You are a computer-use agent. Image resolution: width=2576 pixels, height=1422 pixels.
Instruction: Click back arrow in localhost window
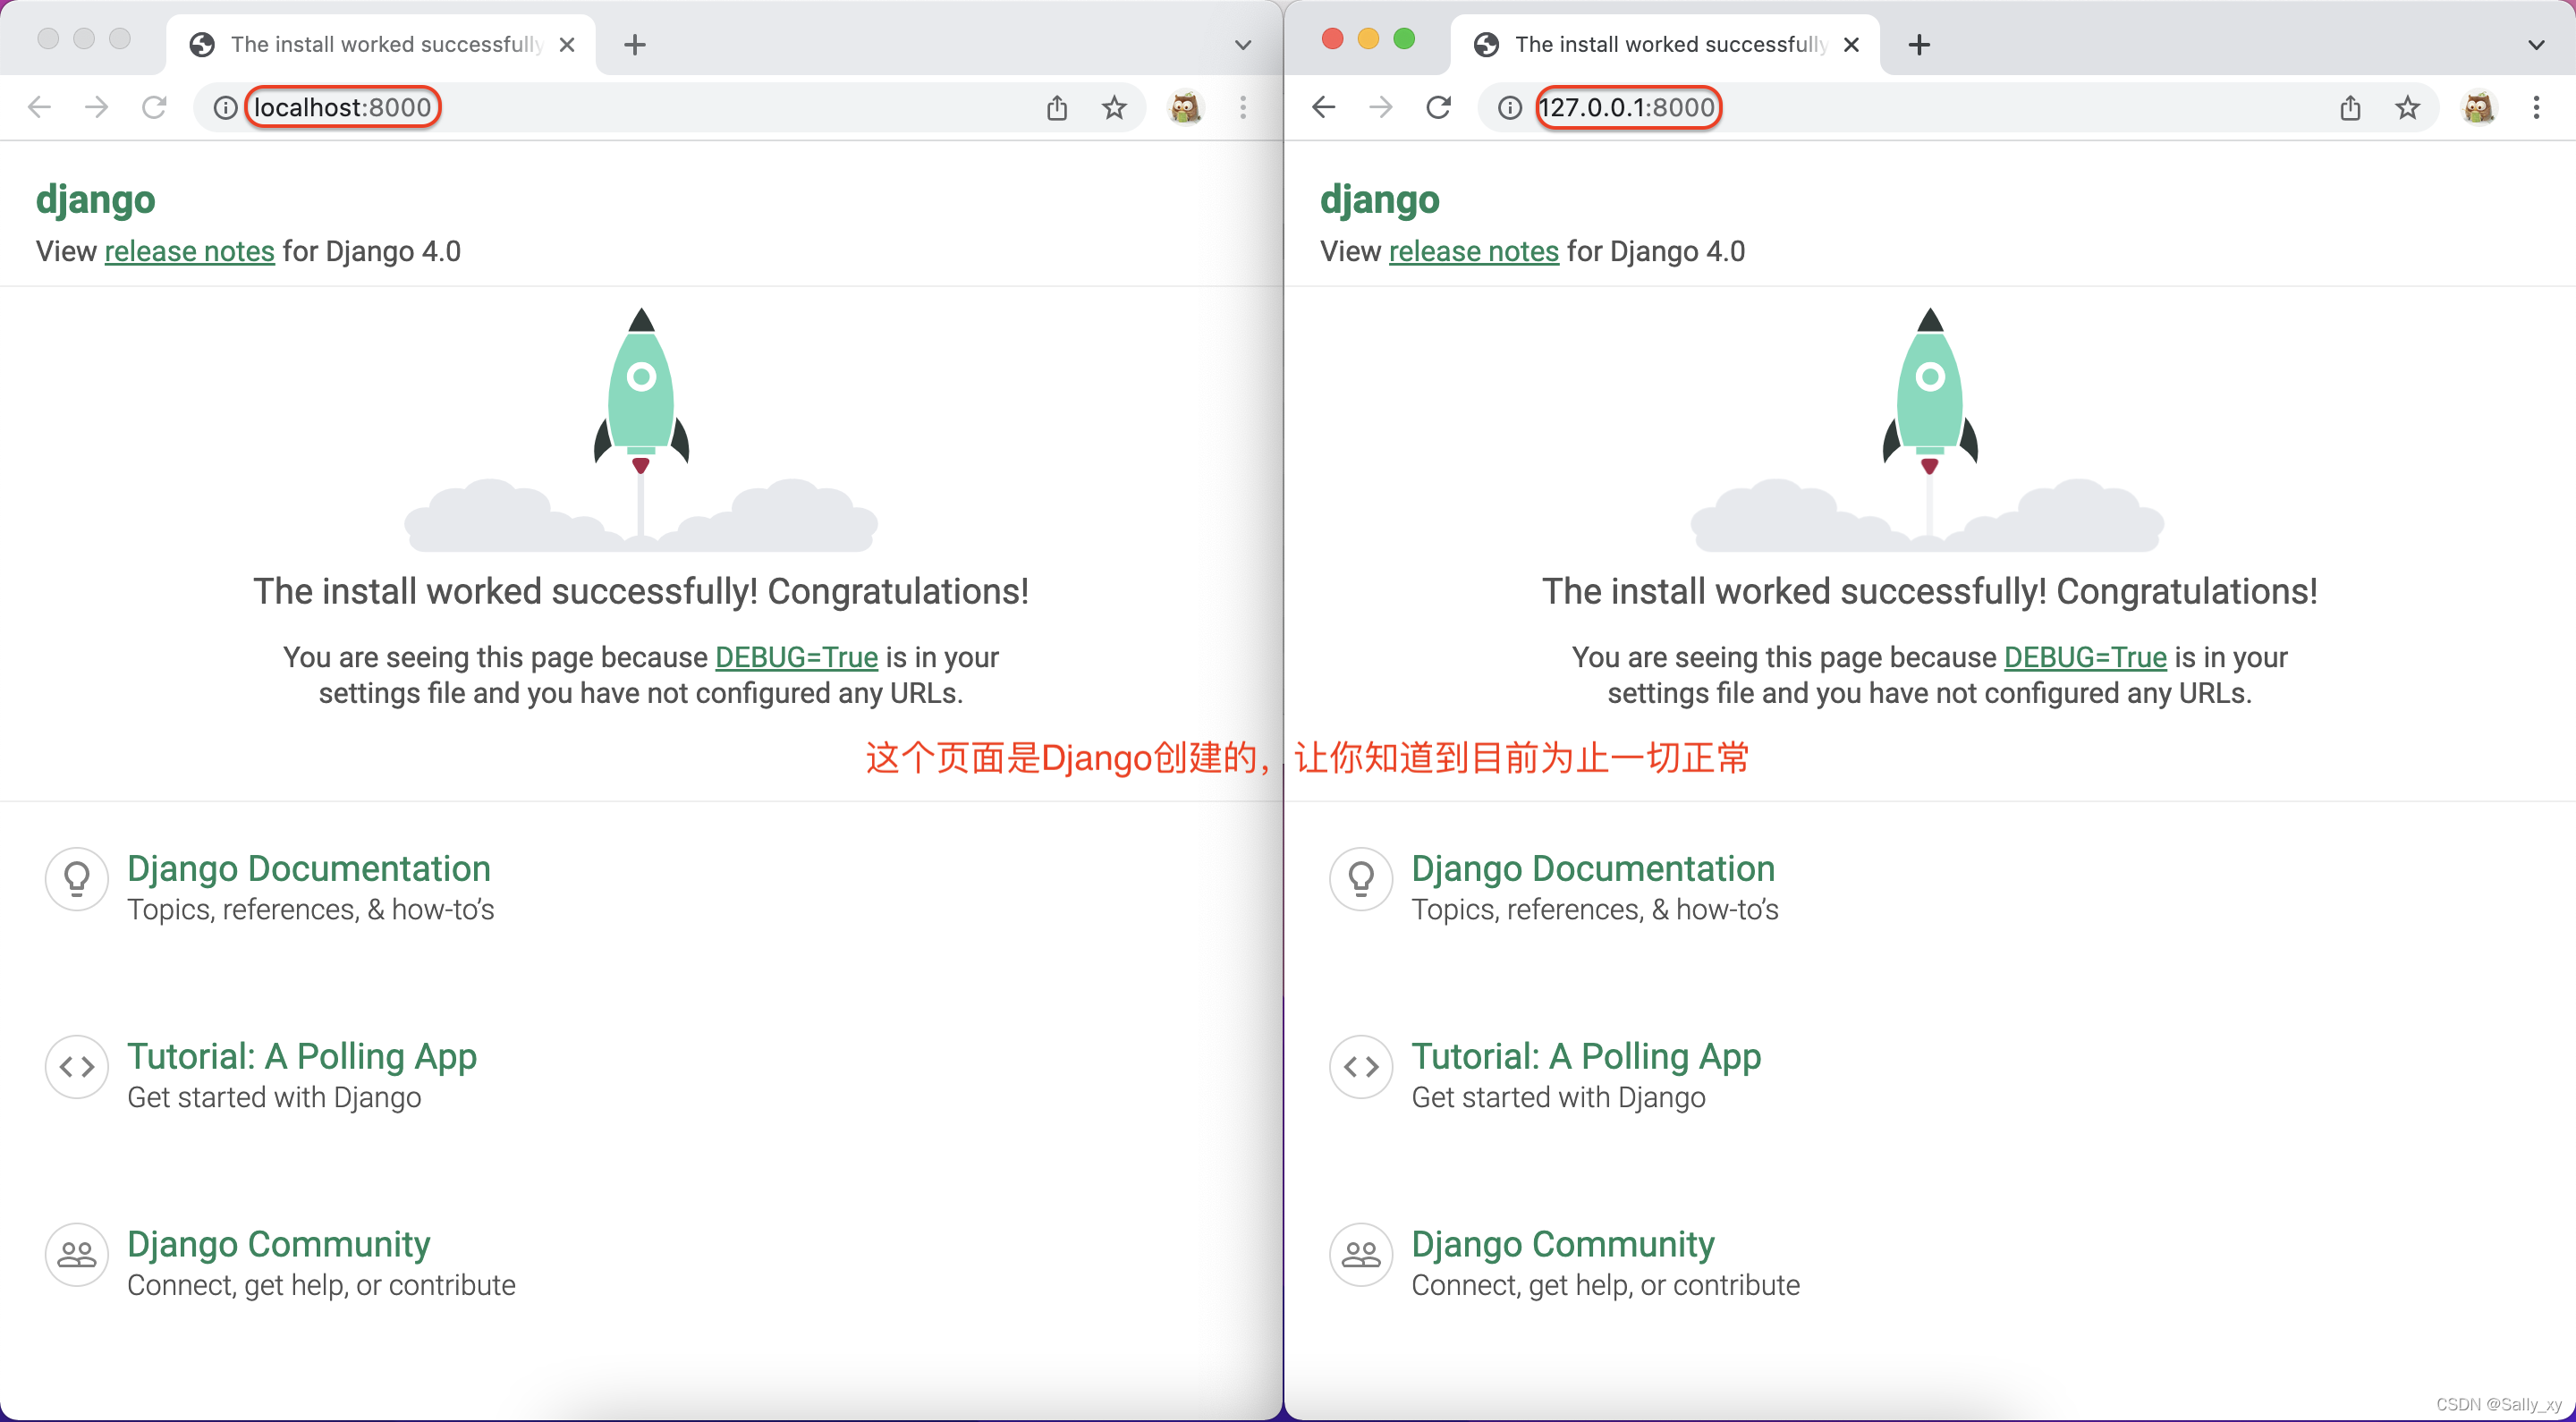(39, 107)
